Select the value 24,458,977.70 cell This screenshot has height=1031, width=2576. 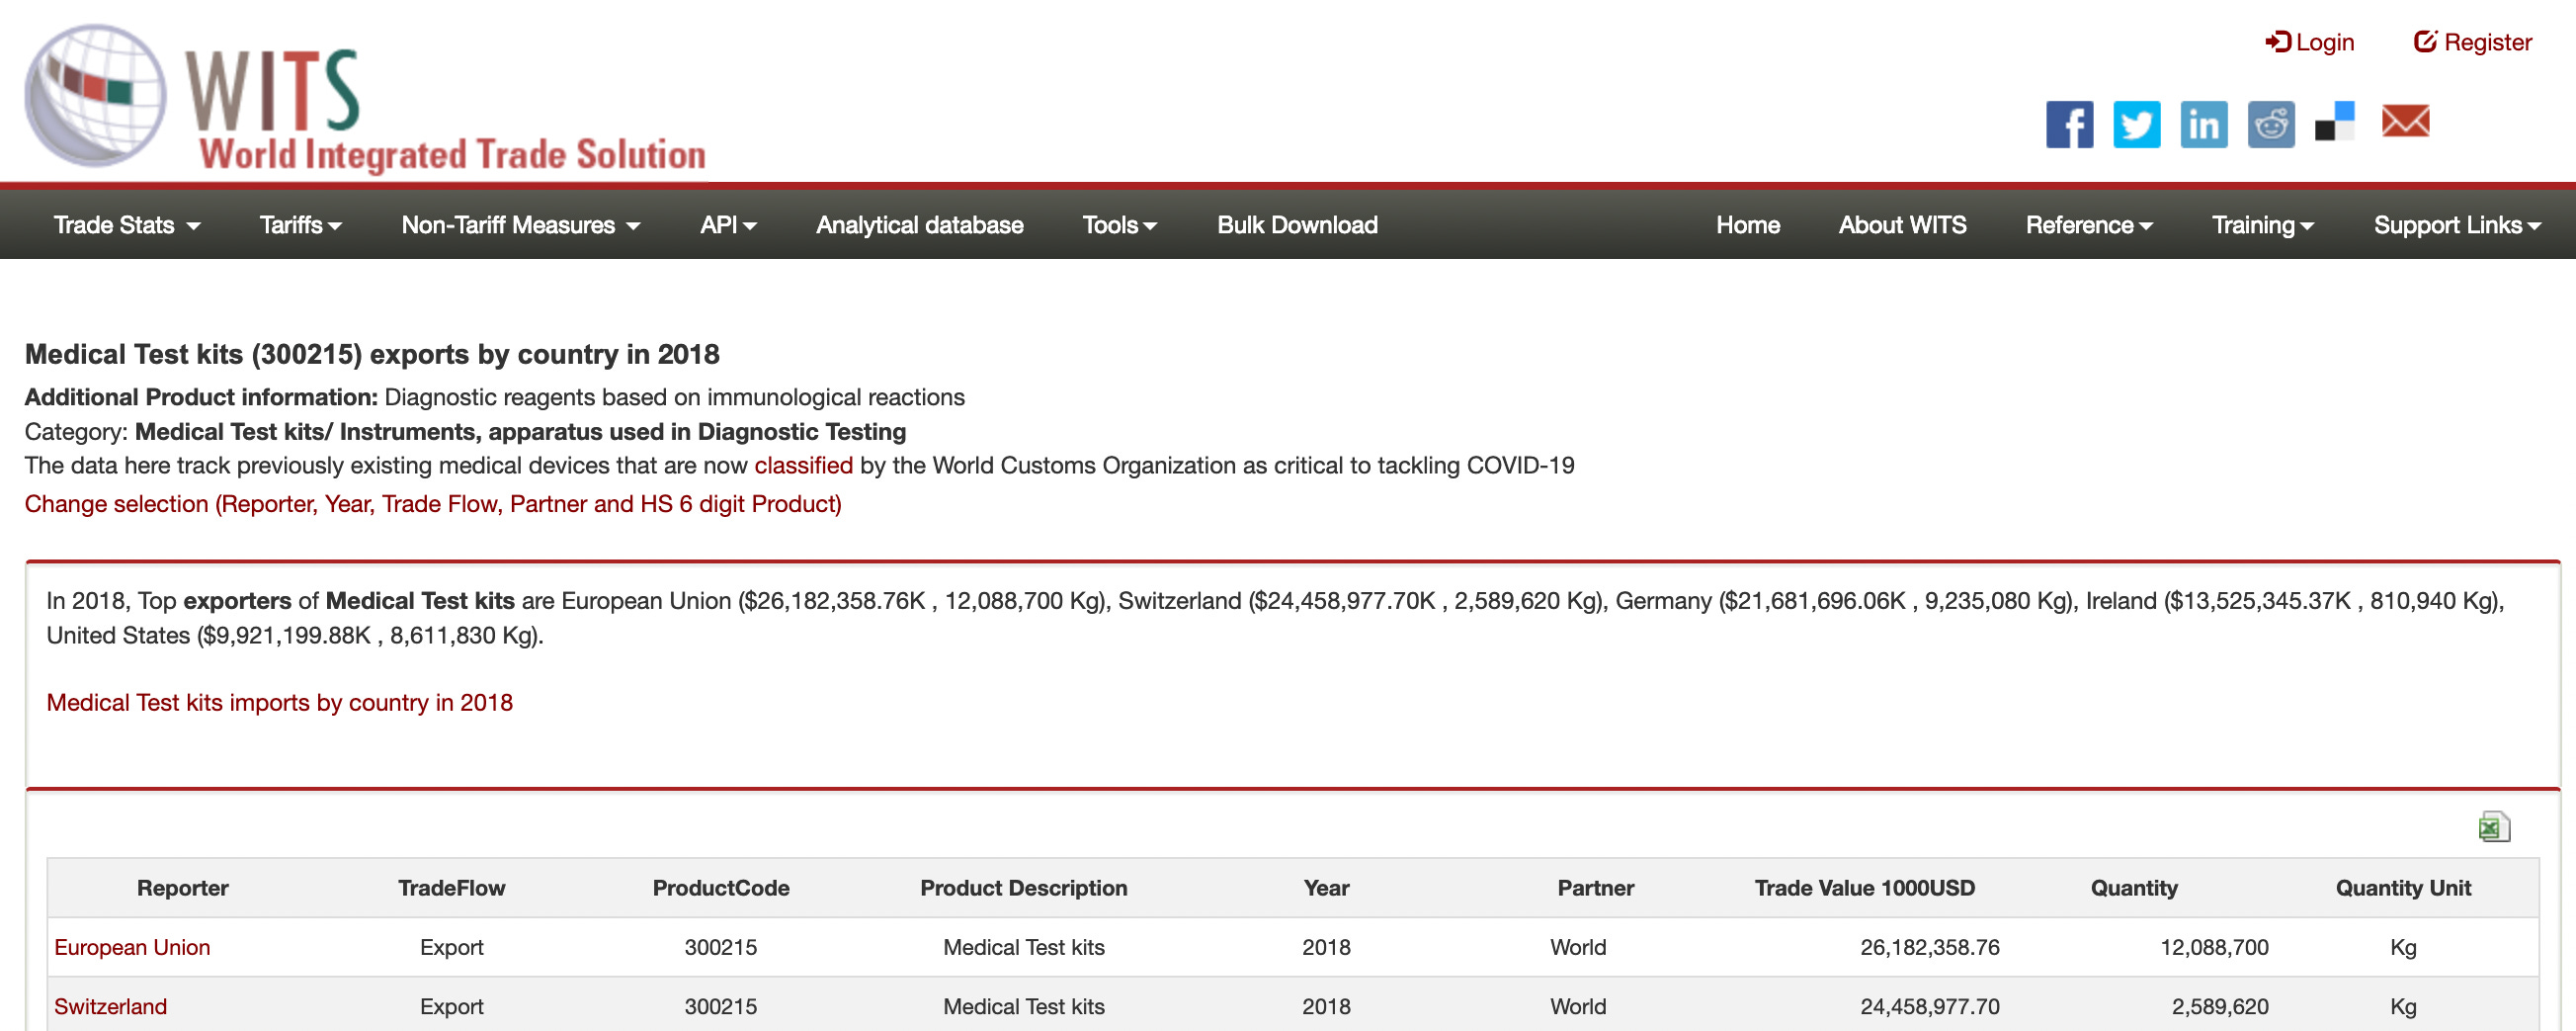coord(1929,1006)
